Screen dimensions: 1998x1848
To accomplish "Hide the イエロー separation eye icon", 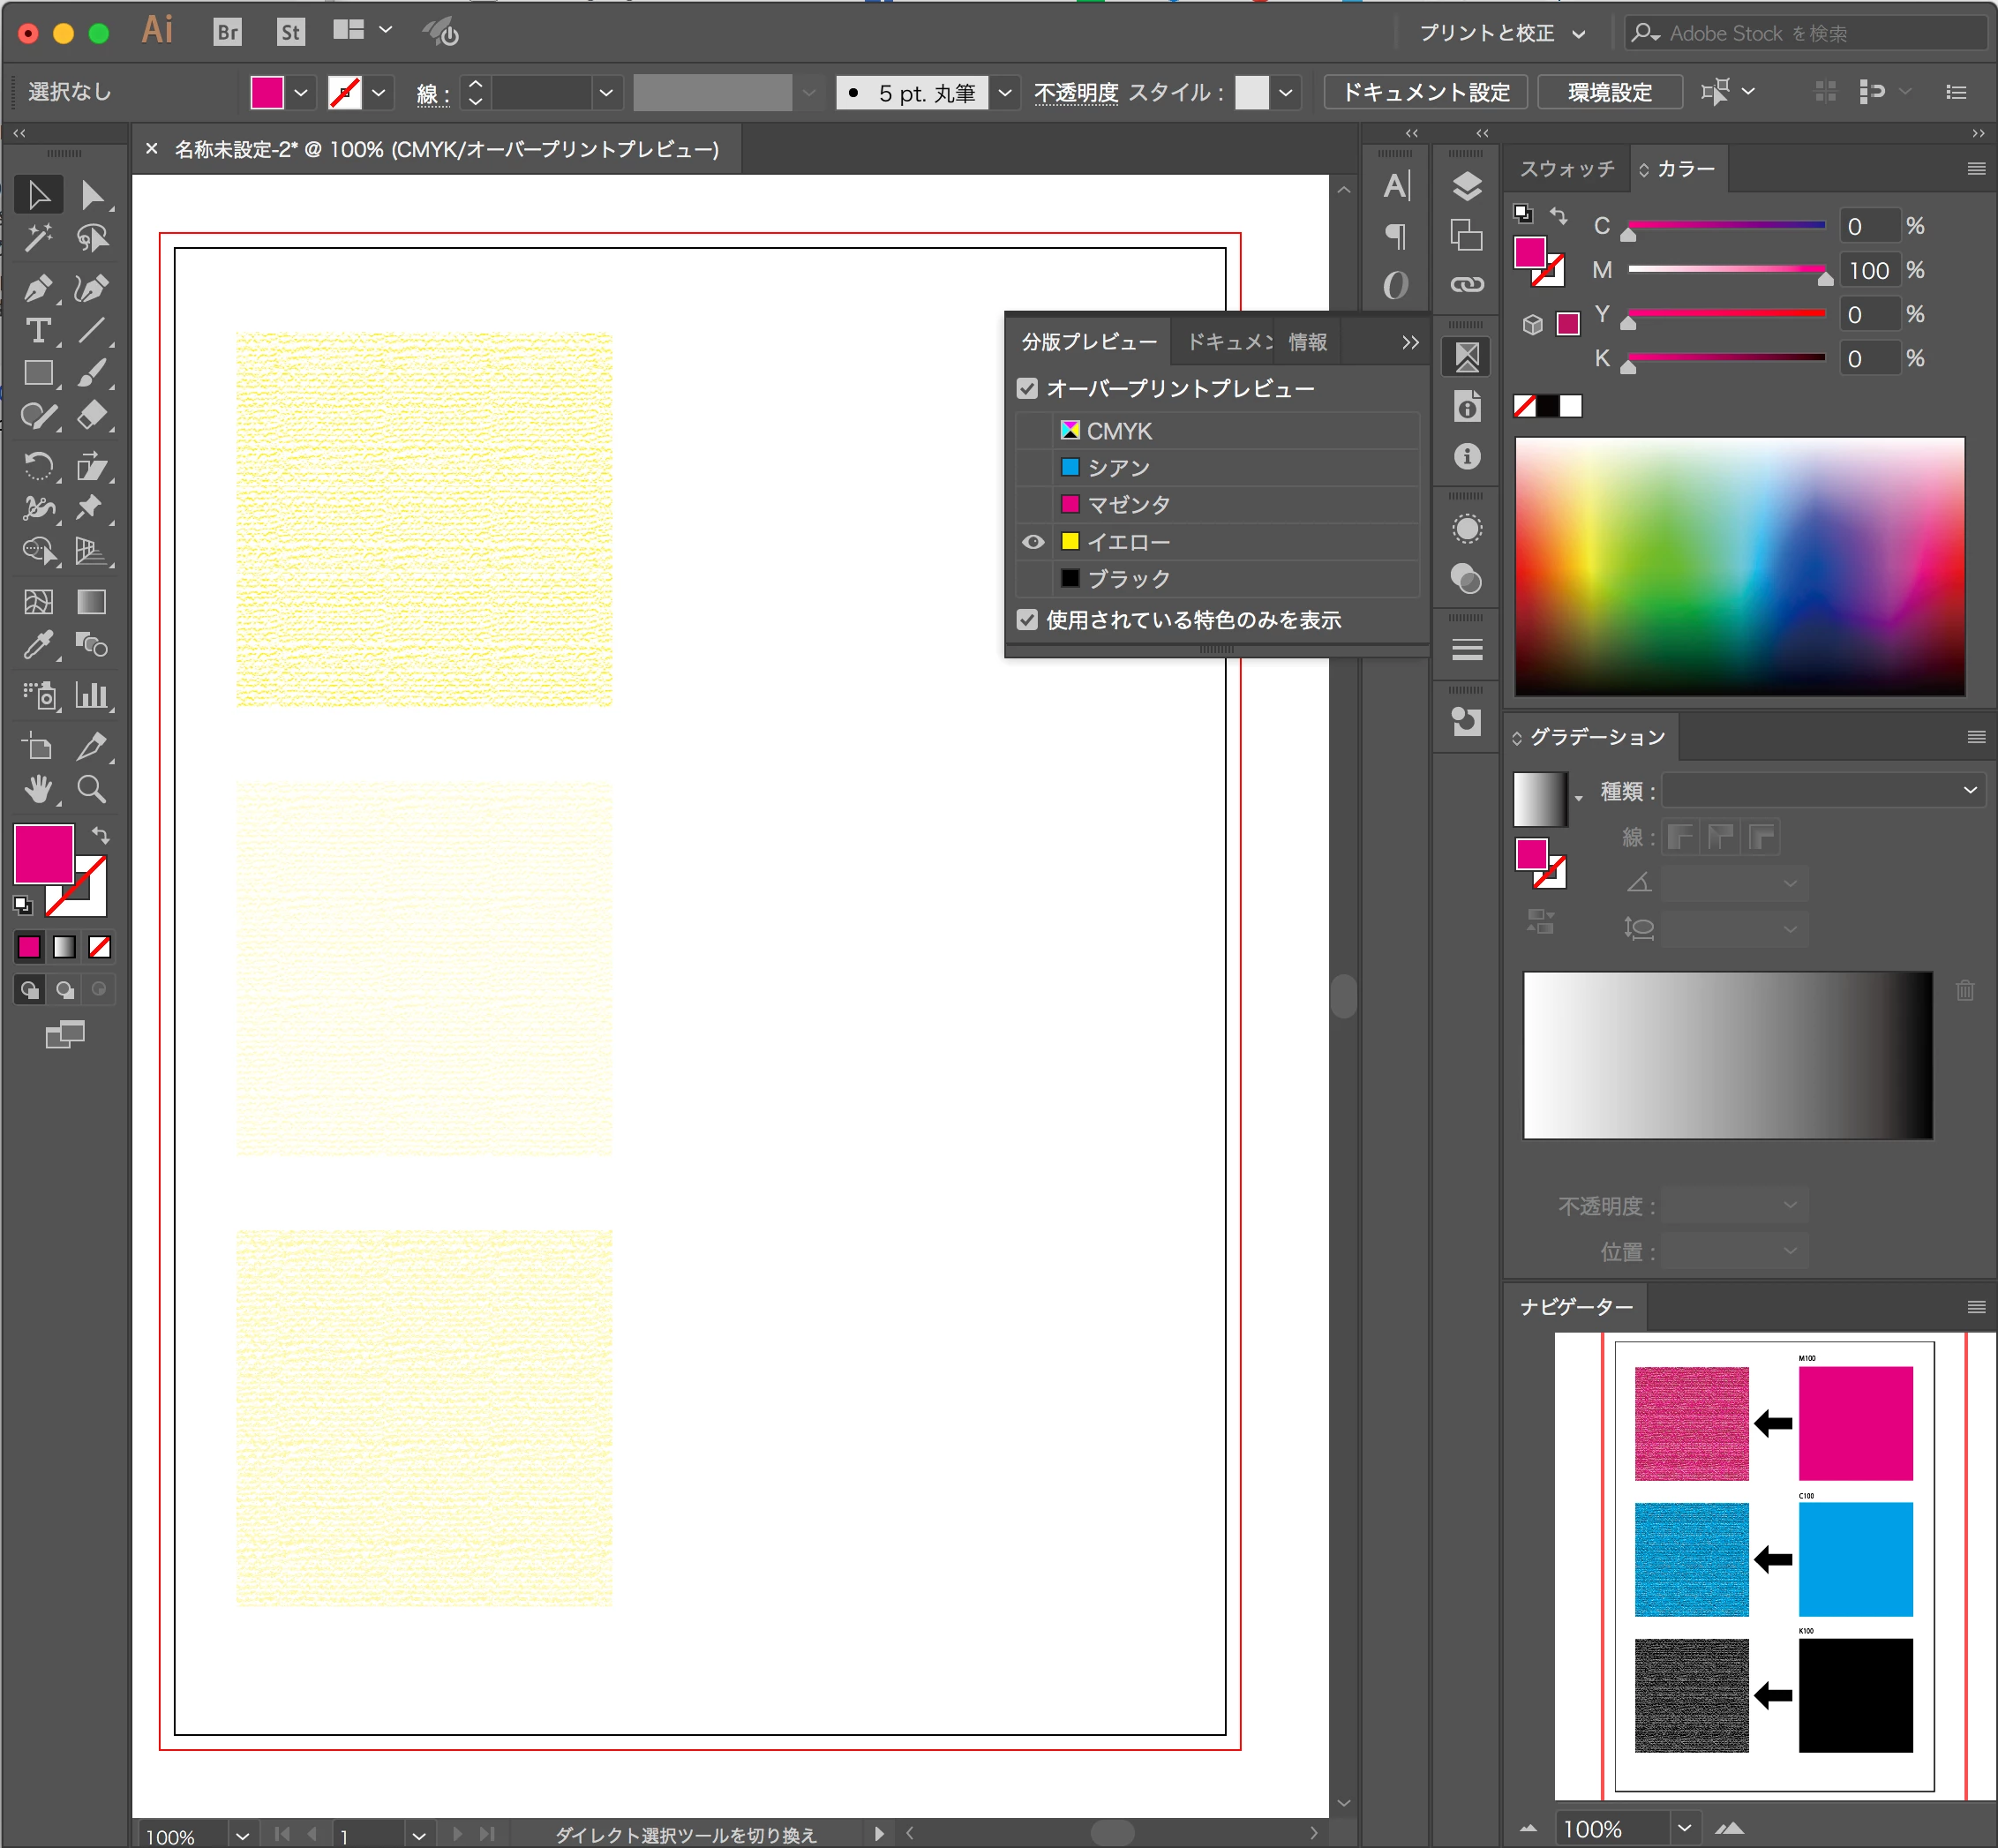I will 1033,542.
